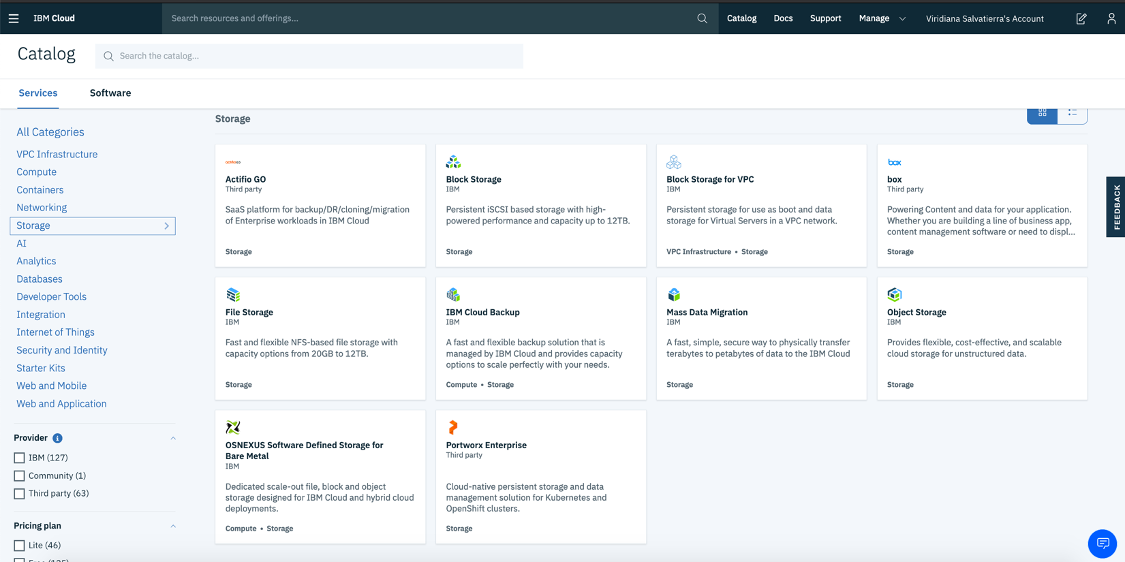Check the Third party (63) filter
Viewport: 1125px width, 562px height.
(x=19, y=494)
